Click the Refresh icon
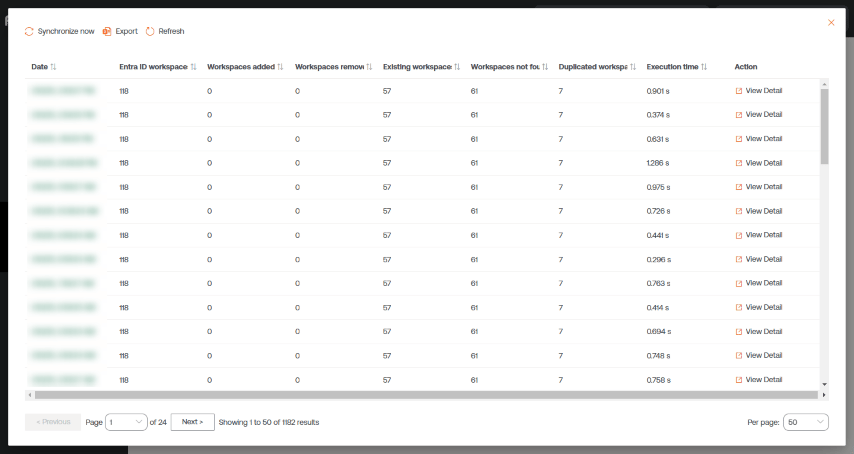The width and height of the screenshot is (854, 454). point(150,32)
